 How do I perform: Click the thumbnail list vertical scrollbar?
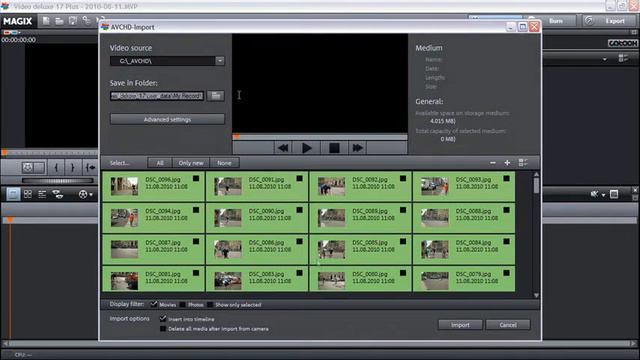536,186
